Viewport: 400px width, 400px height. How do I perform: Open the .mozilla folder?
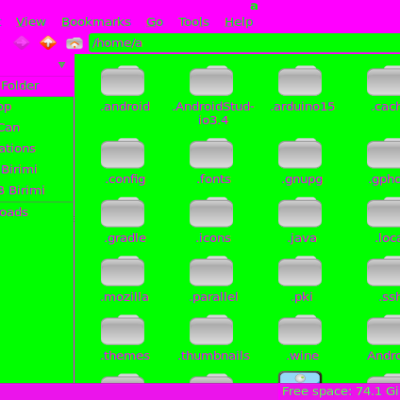click(x=123, y=271)
